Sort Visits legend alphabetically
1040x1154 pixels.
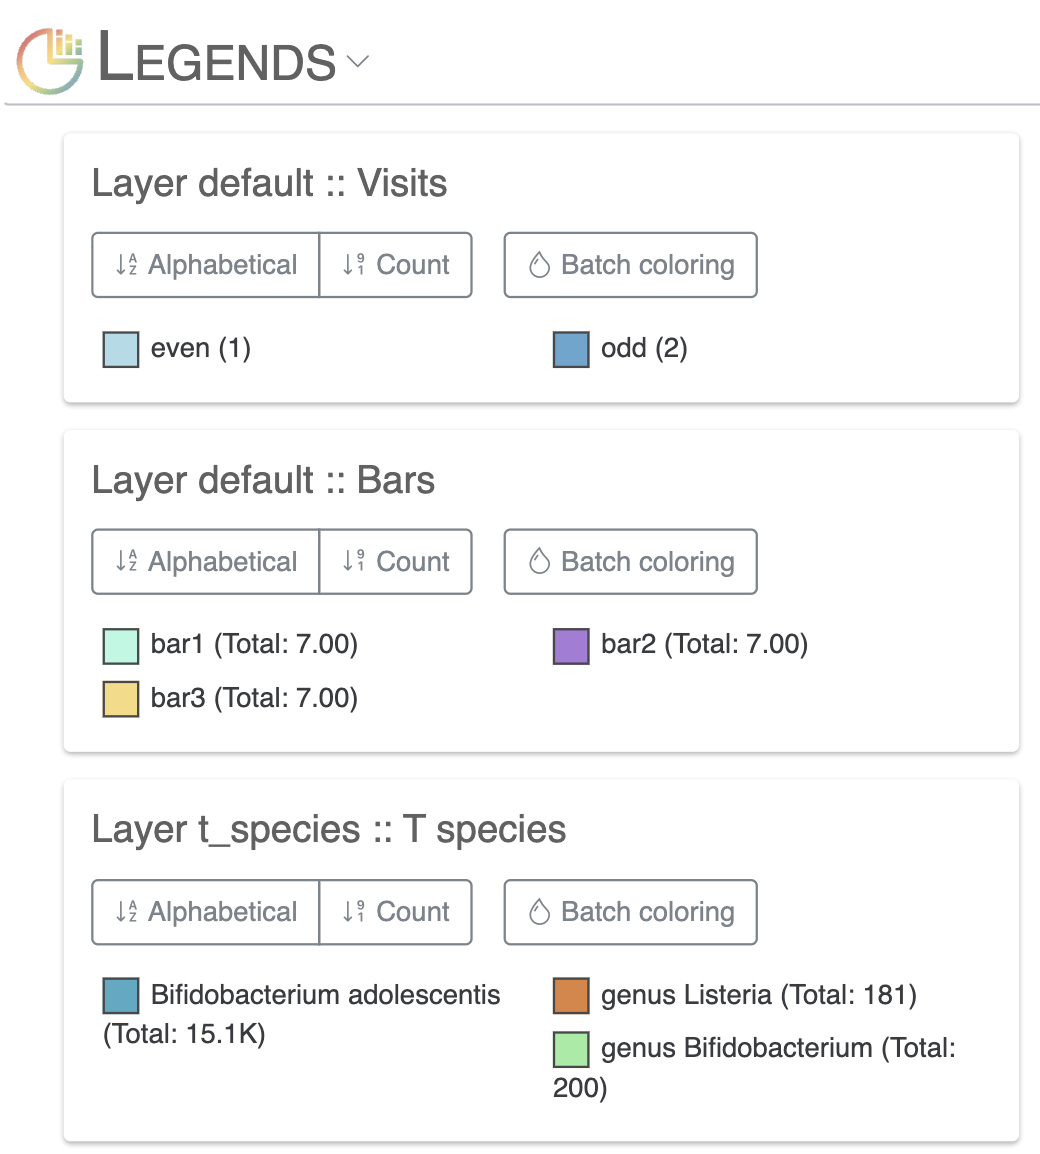206,265
